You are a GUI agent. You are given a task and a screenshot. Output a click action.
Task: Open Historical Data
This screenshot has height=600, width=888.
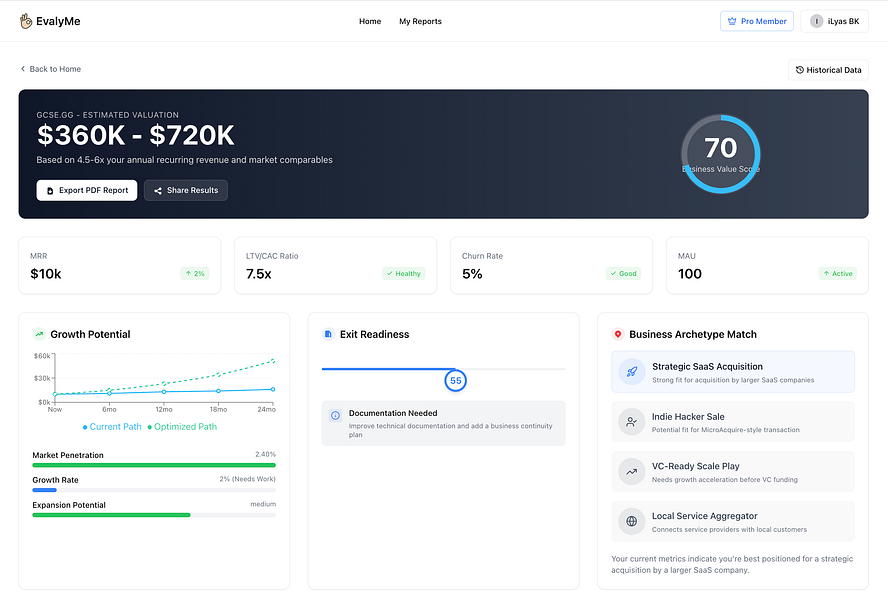tap(828, 70)
